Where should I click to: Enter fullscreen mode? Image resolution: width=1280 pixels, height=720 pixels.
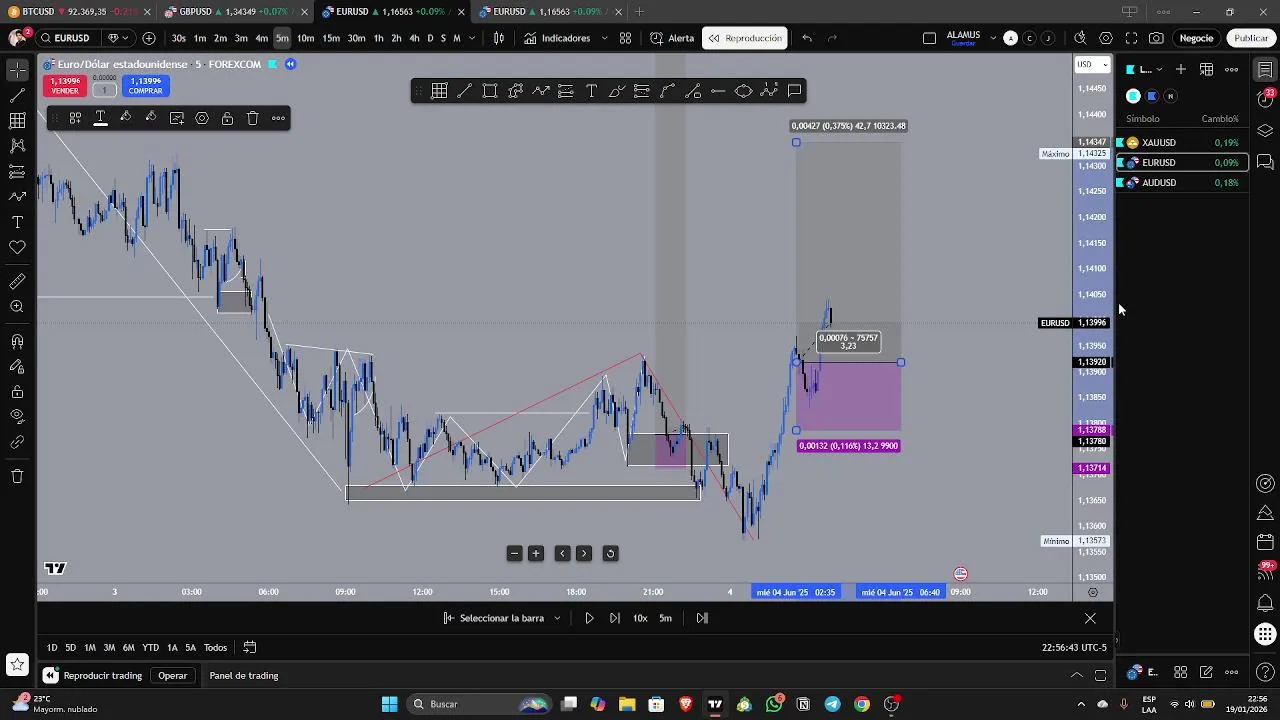point(1131,38)
